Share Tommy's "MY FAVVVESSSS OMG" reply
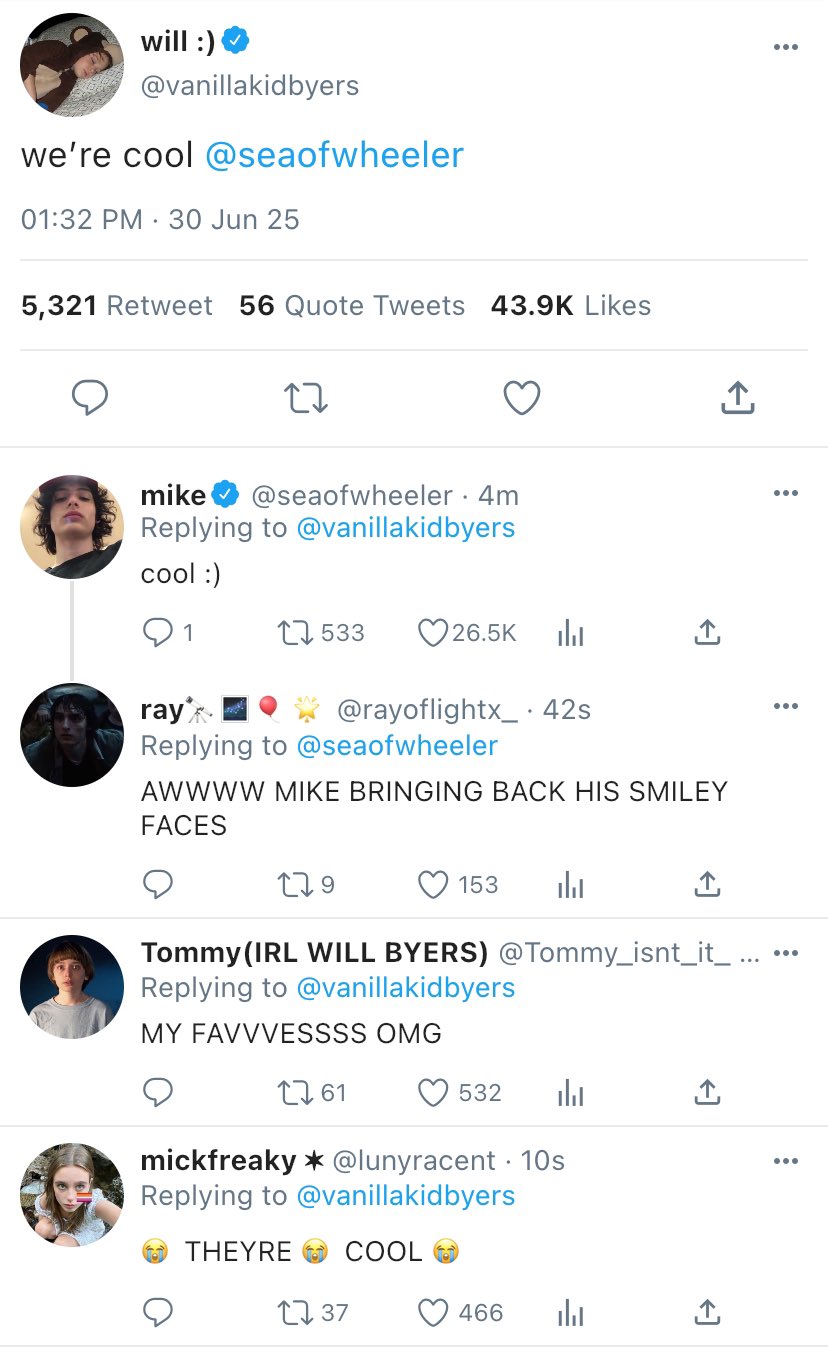Image resolution: width=828 pixels, height=1353 pixels. pos(707,1093)
